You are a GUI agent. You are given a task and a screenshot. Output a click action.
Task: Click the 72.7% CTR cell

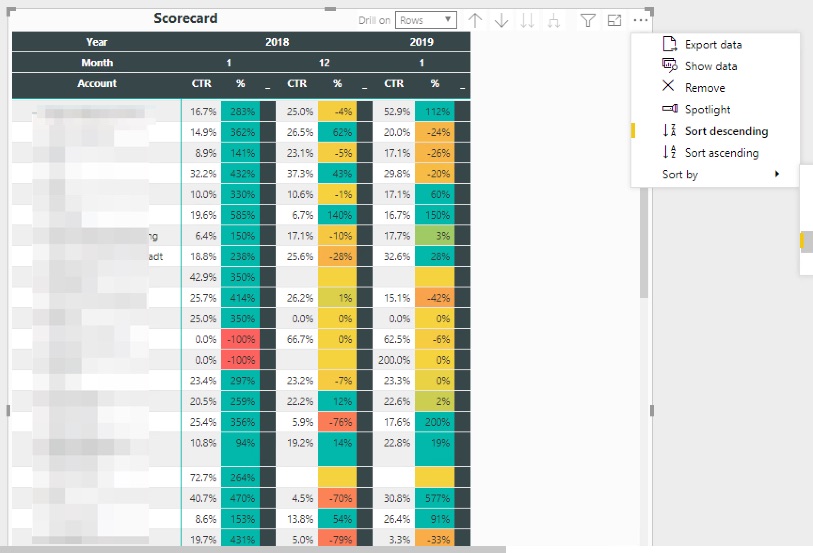coord(202,477)
